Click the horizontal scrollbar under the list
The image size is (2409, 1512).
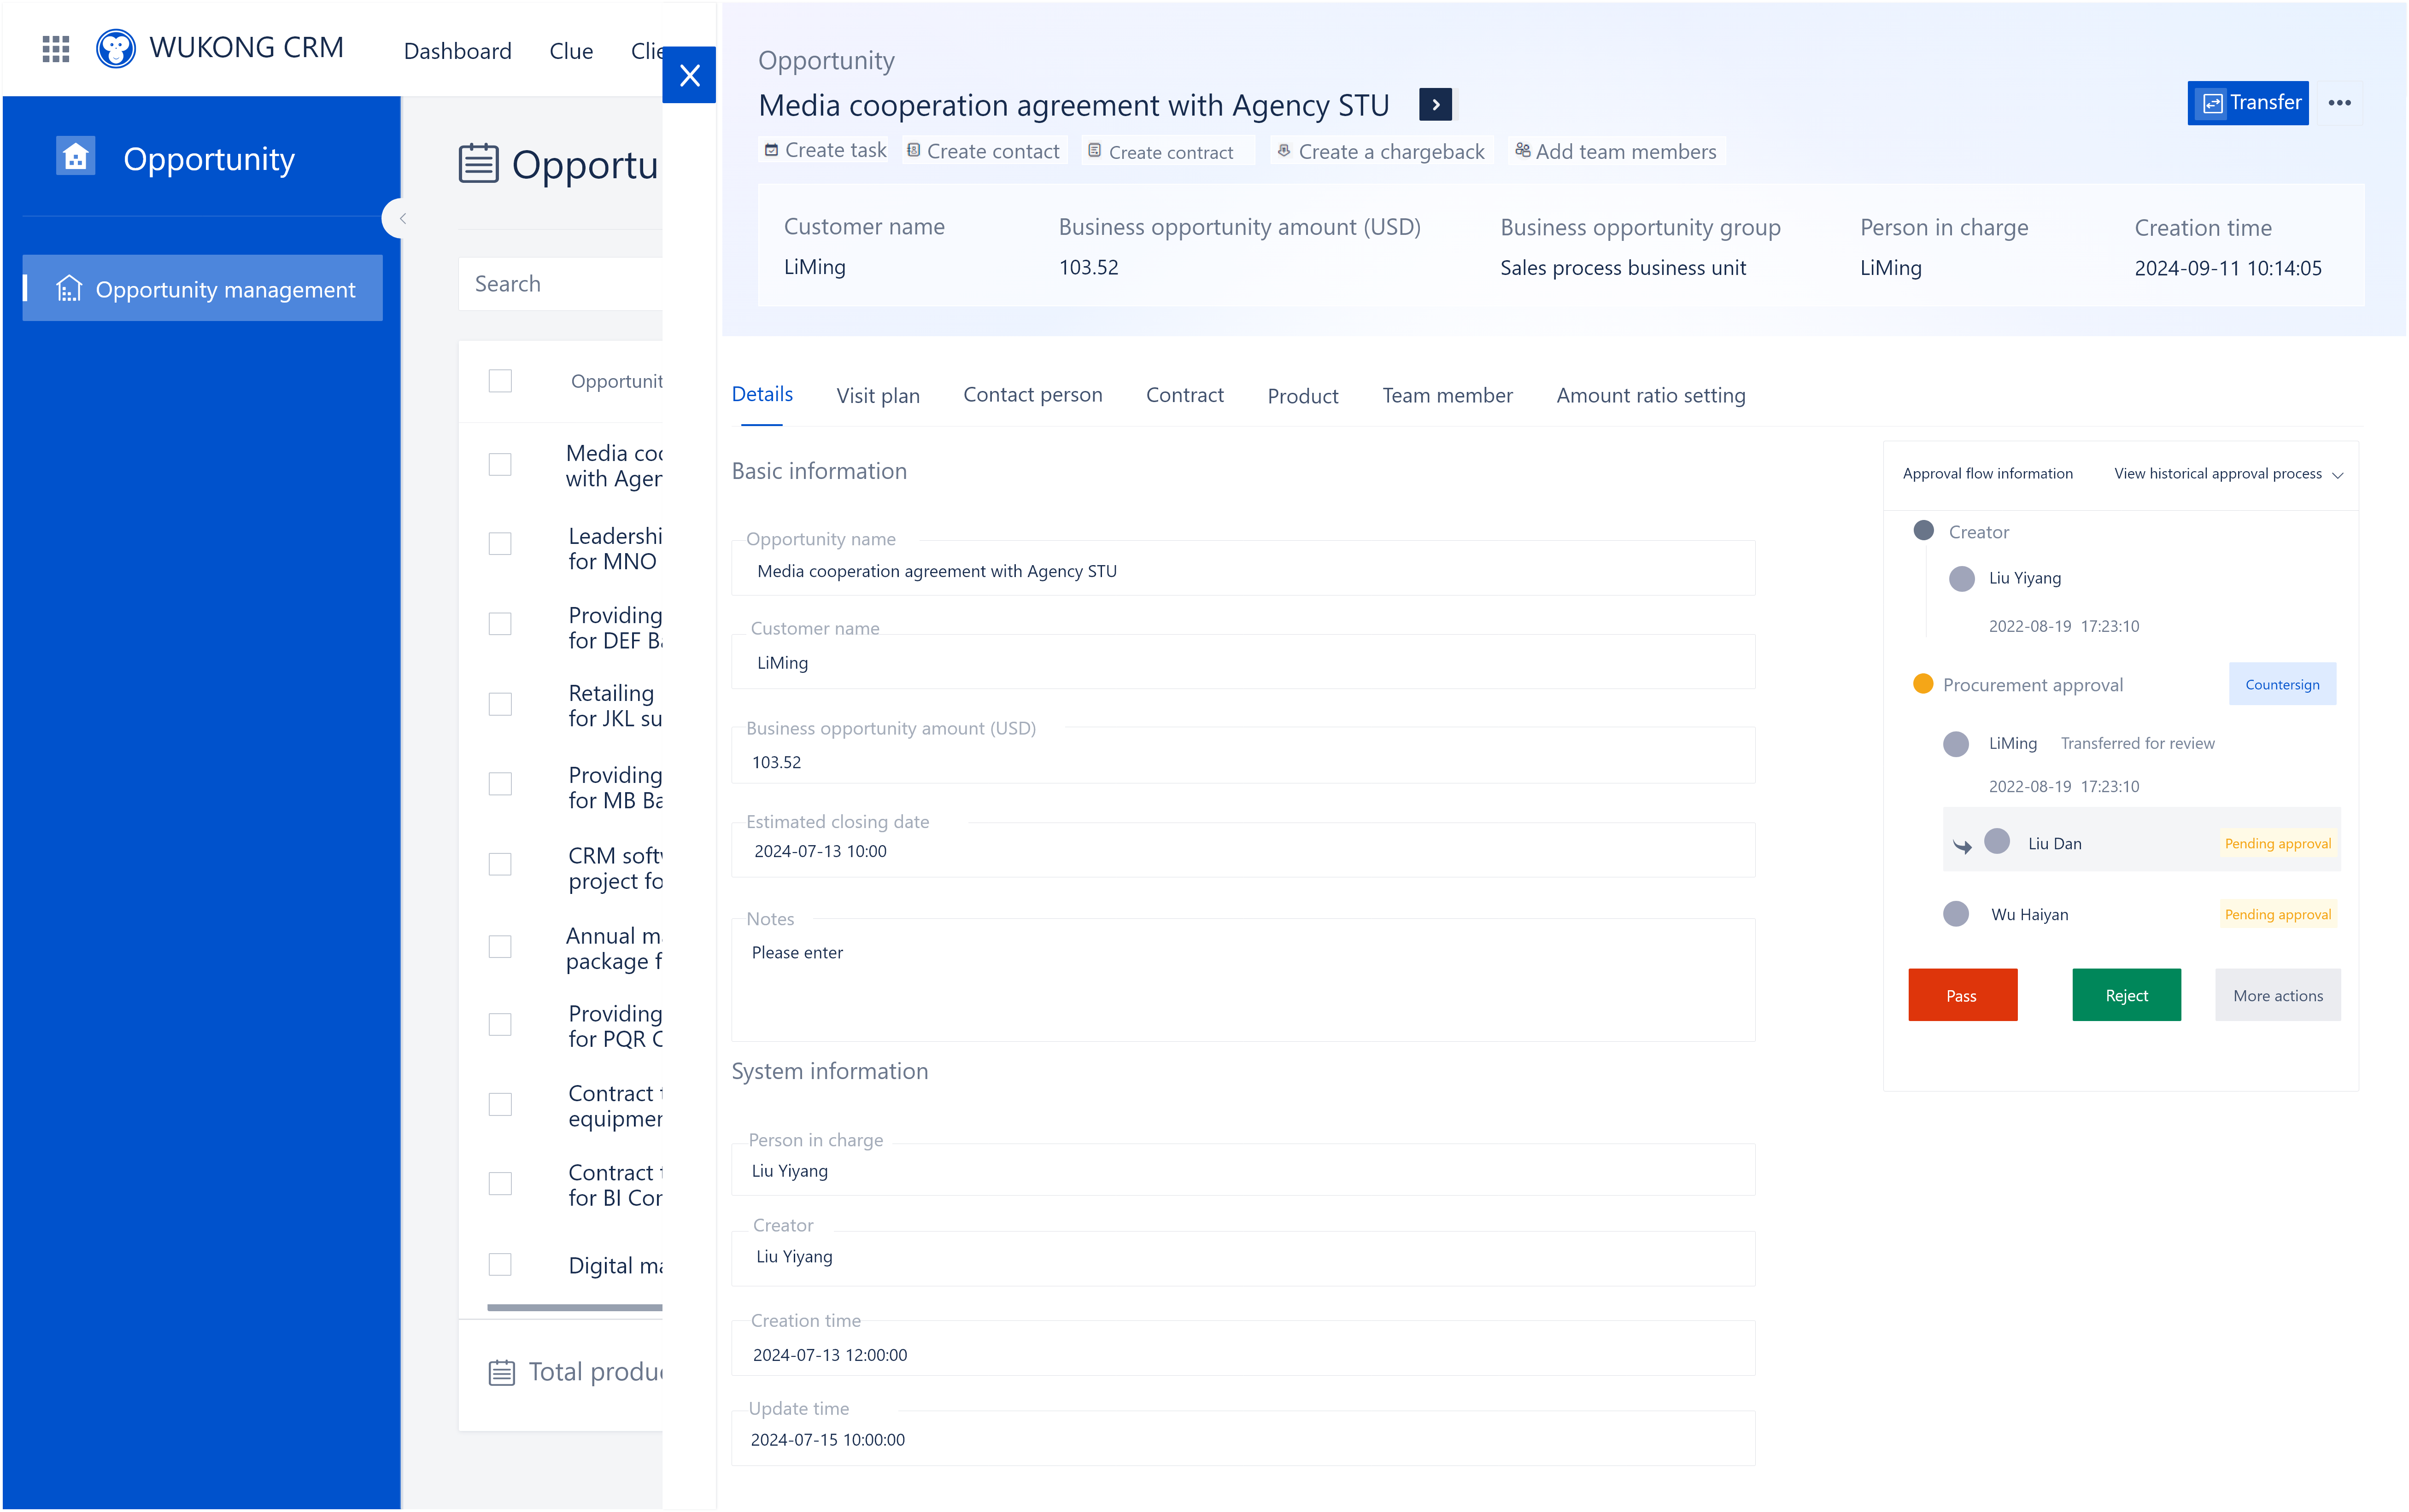574,1307
